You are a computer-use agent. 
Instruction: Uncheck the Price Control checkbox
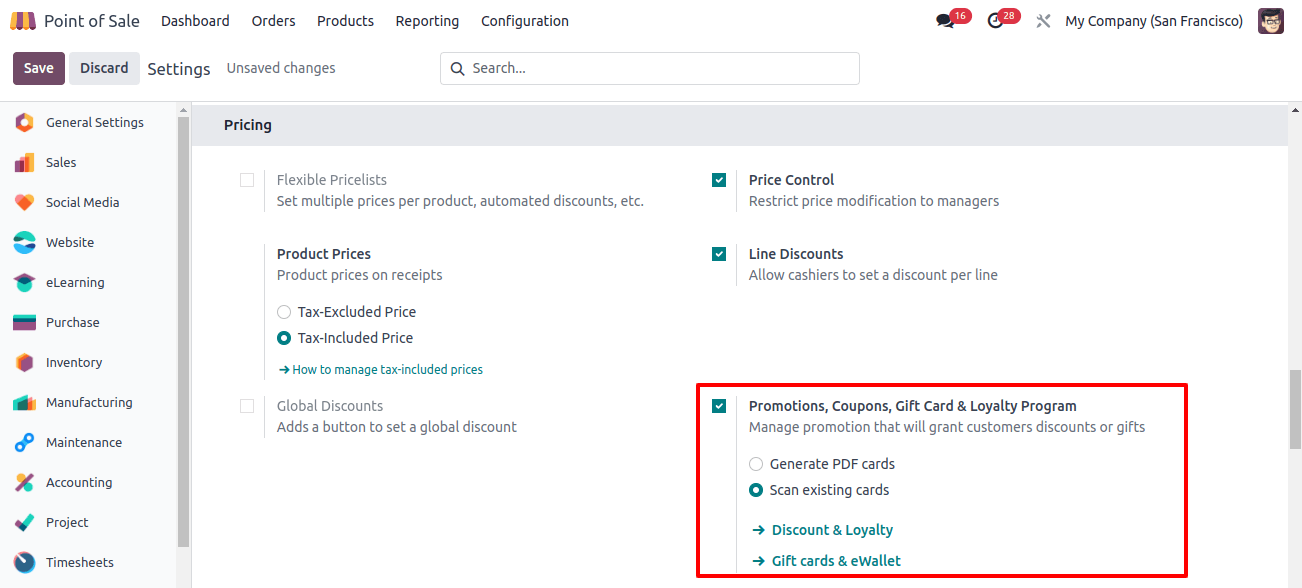coord(719,180)
